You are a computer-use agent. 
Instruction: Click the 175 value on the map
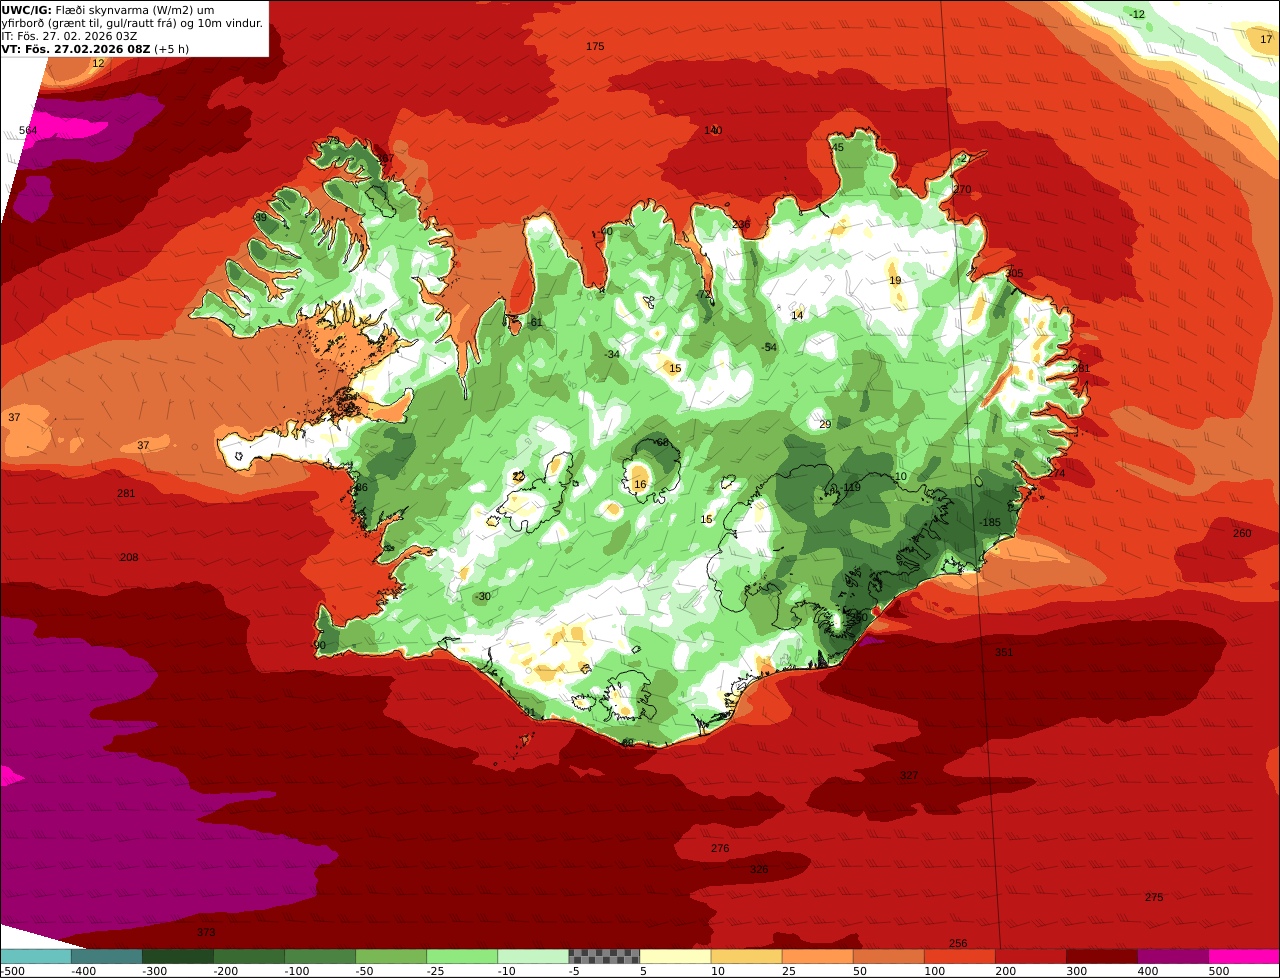tap(595, 47)
